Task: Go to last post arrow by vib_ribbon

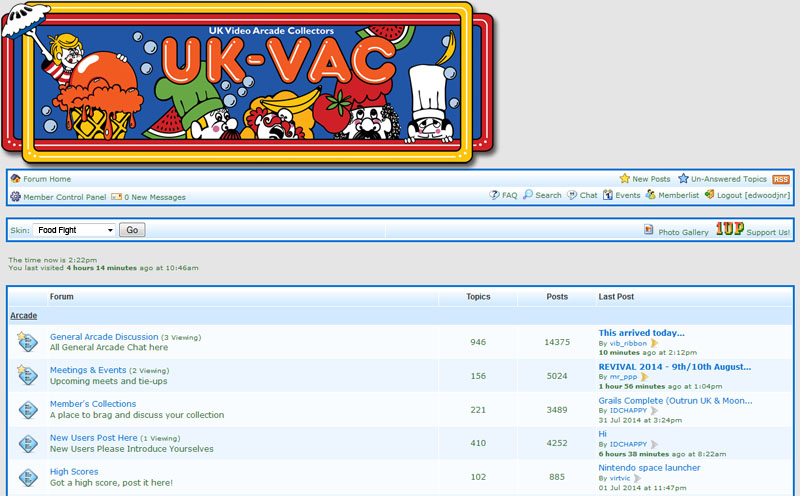Action: coord(655,343)
